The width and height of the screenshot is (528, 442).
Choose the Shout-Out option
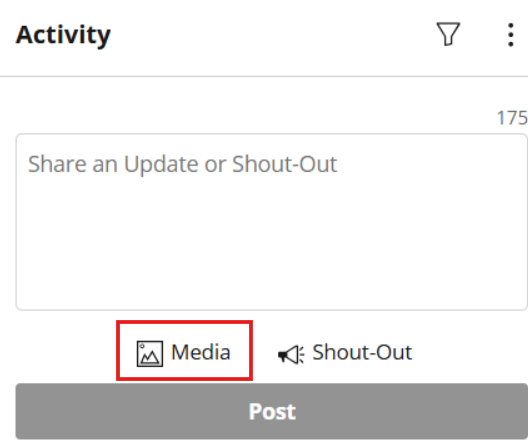[x=345, y=353]
